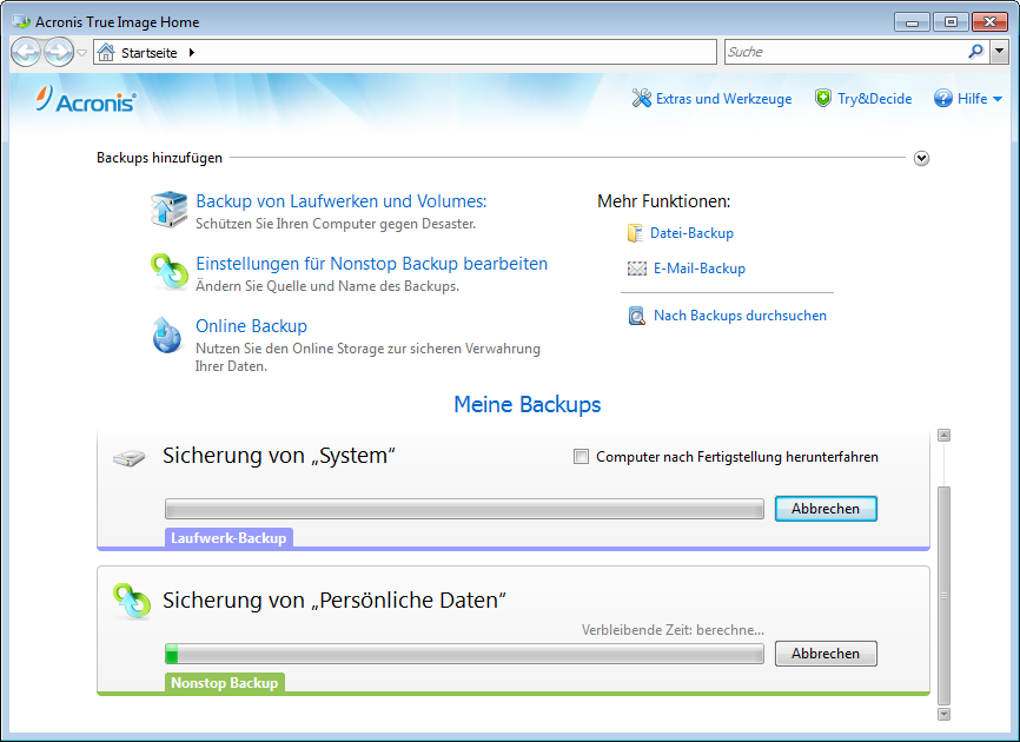Click the Sicherung von „System“ title
Viewport: 1020px width, 742px height.
click(x=278, y=456)
